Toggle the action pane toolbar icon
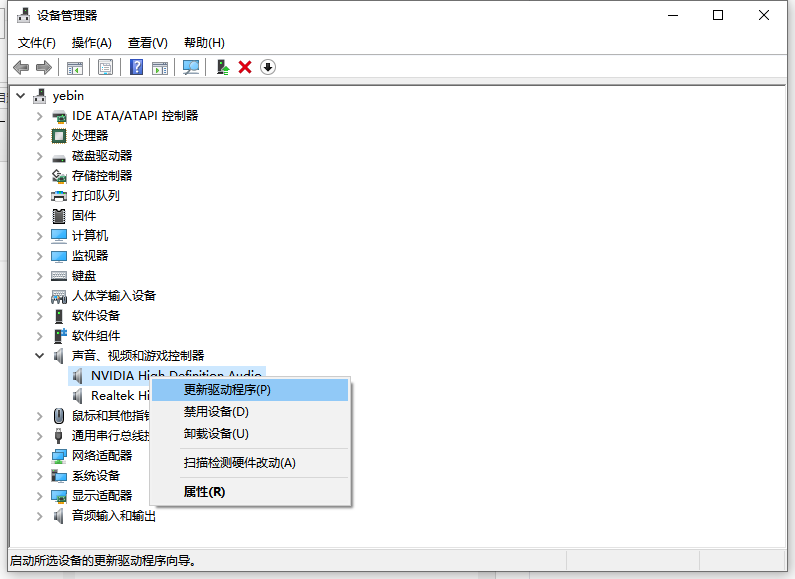The image size is (795, 579). (160, 67)
